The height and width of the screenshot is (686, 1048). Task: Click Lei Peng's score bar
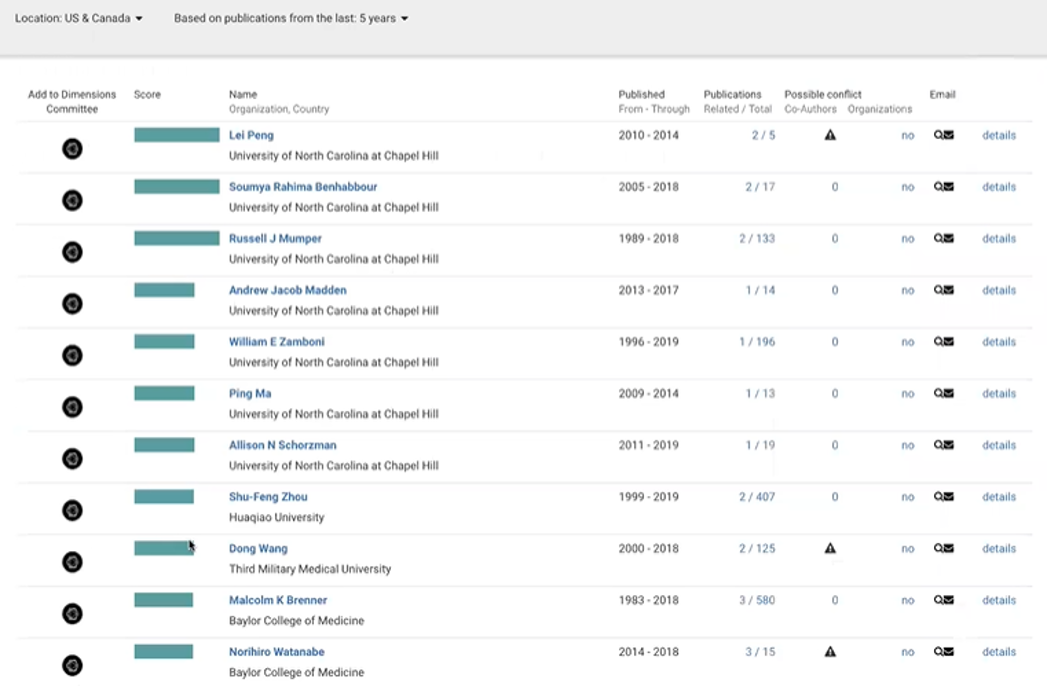tap(176, 135)
